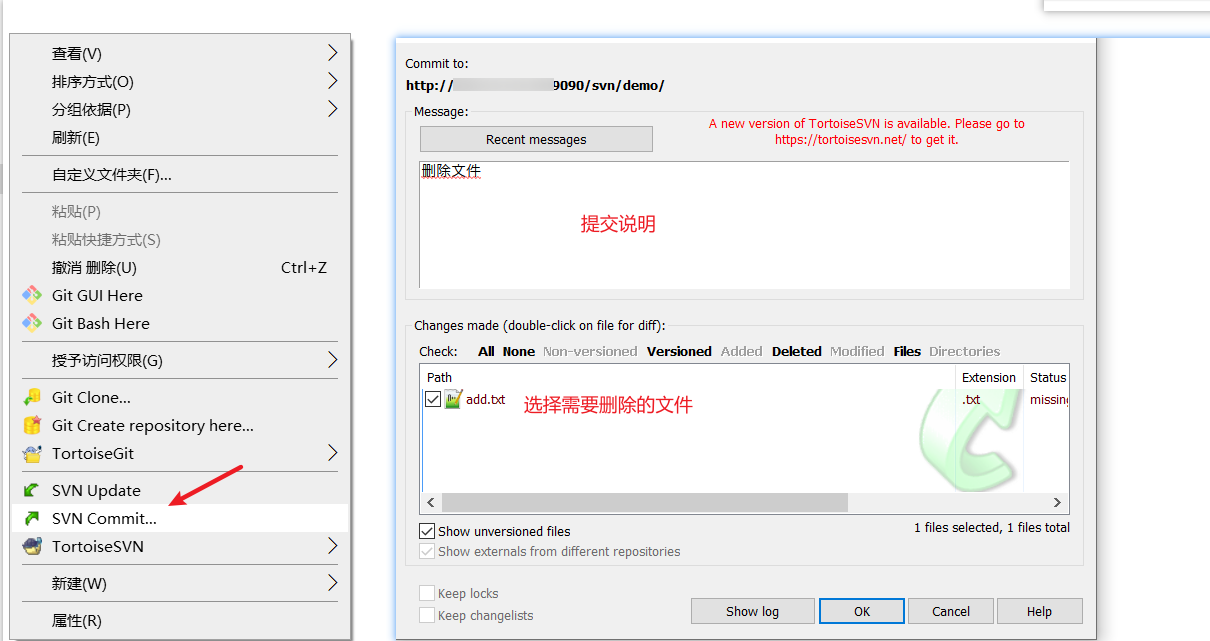Click the Git Bash Here icon
Viewport: 1210px width, 641px height.
[x=32, y=323]
